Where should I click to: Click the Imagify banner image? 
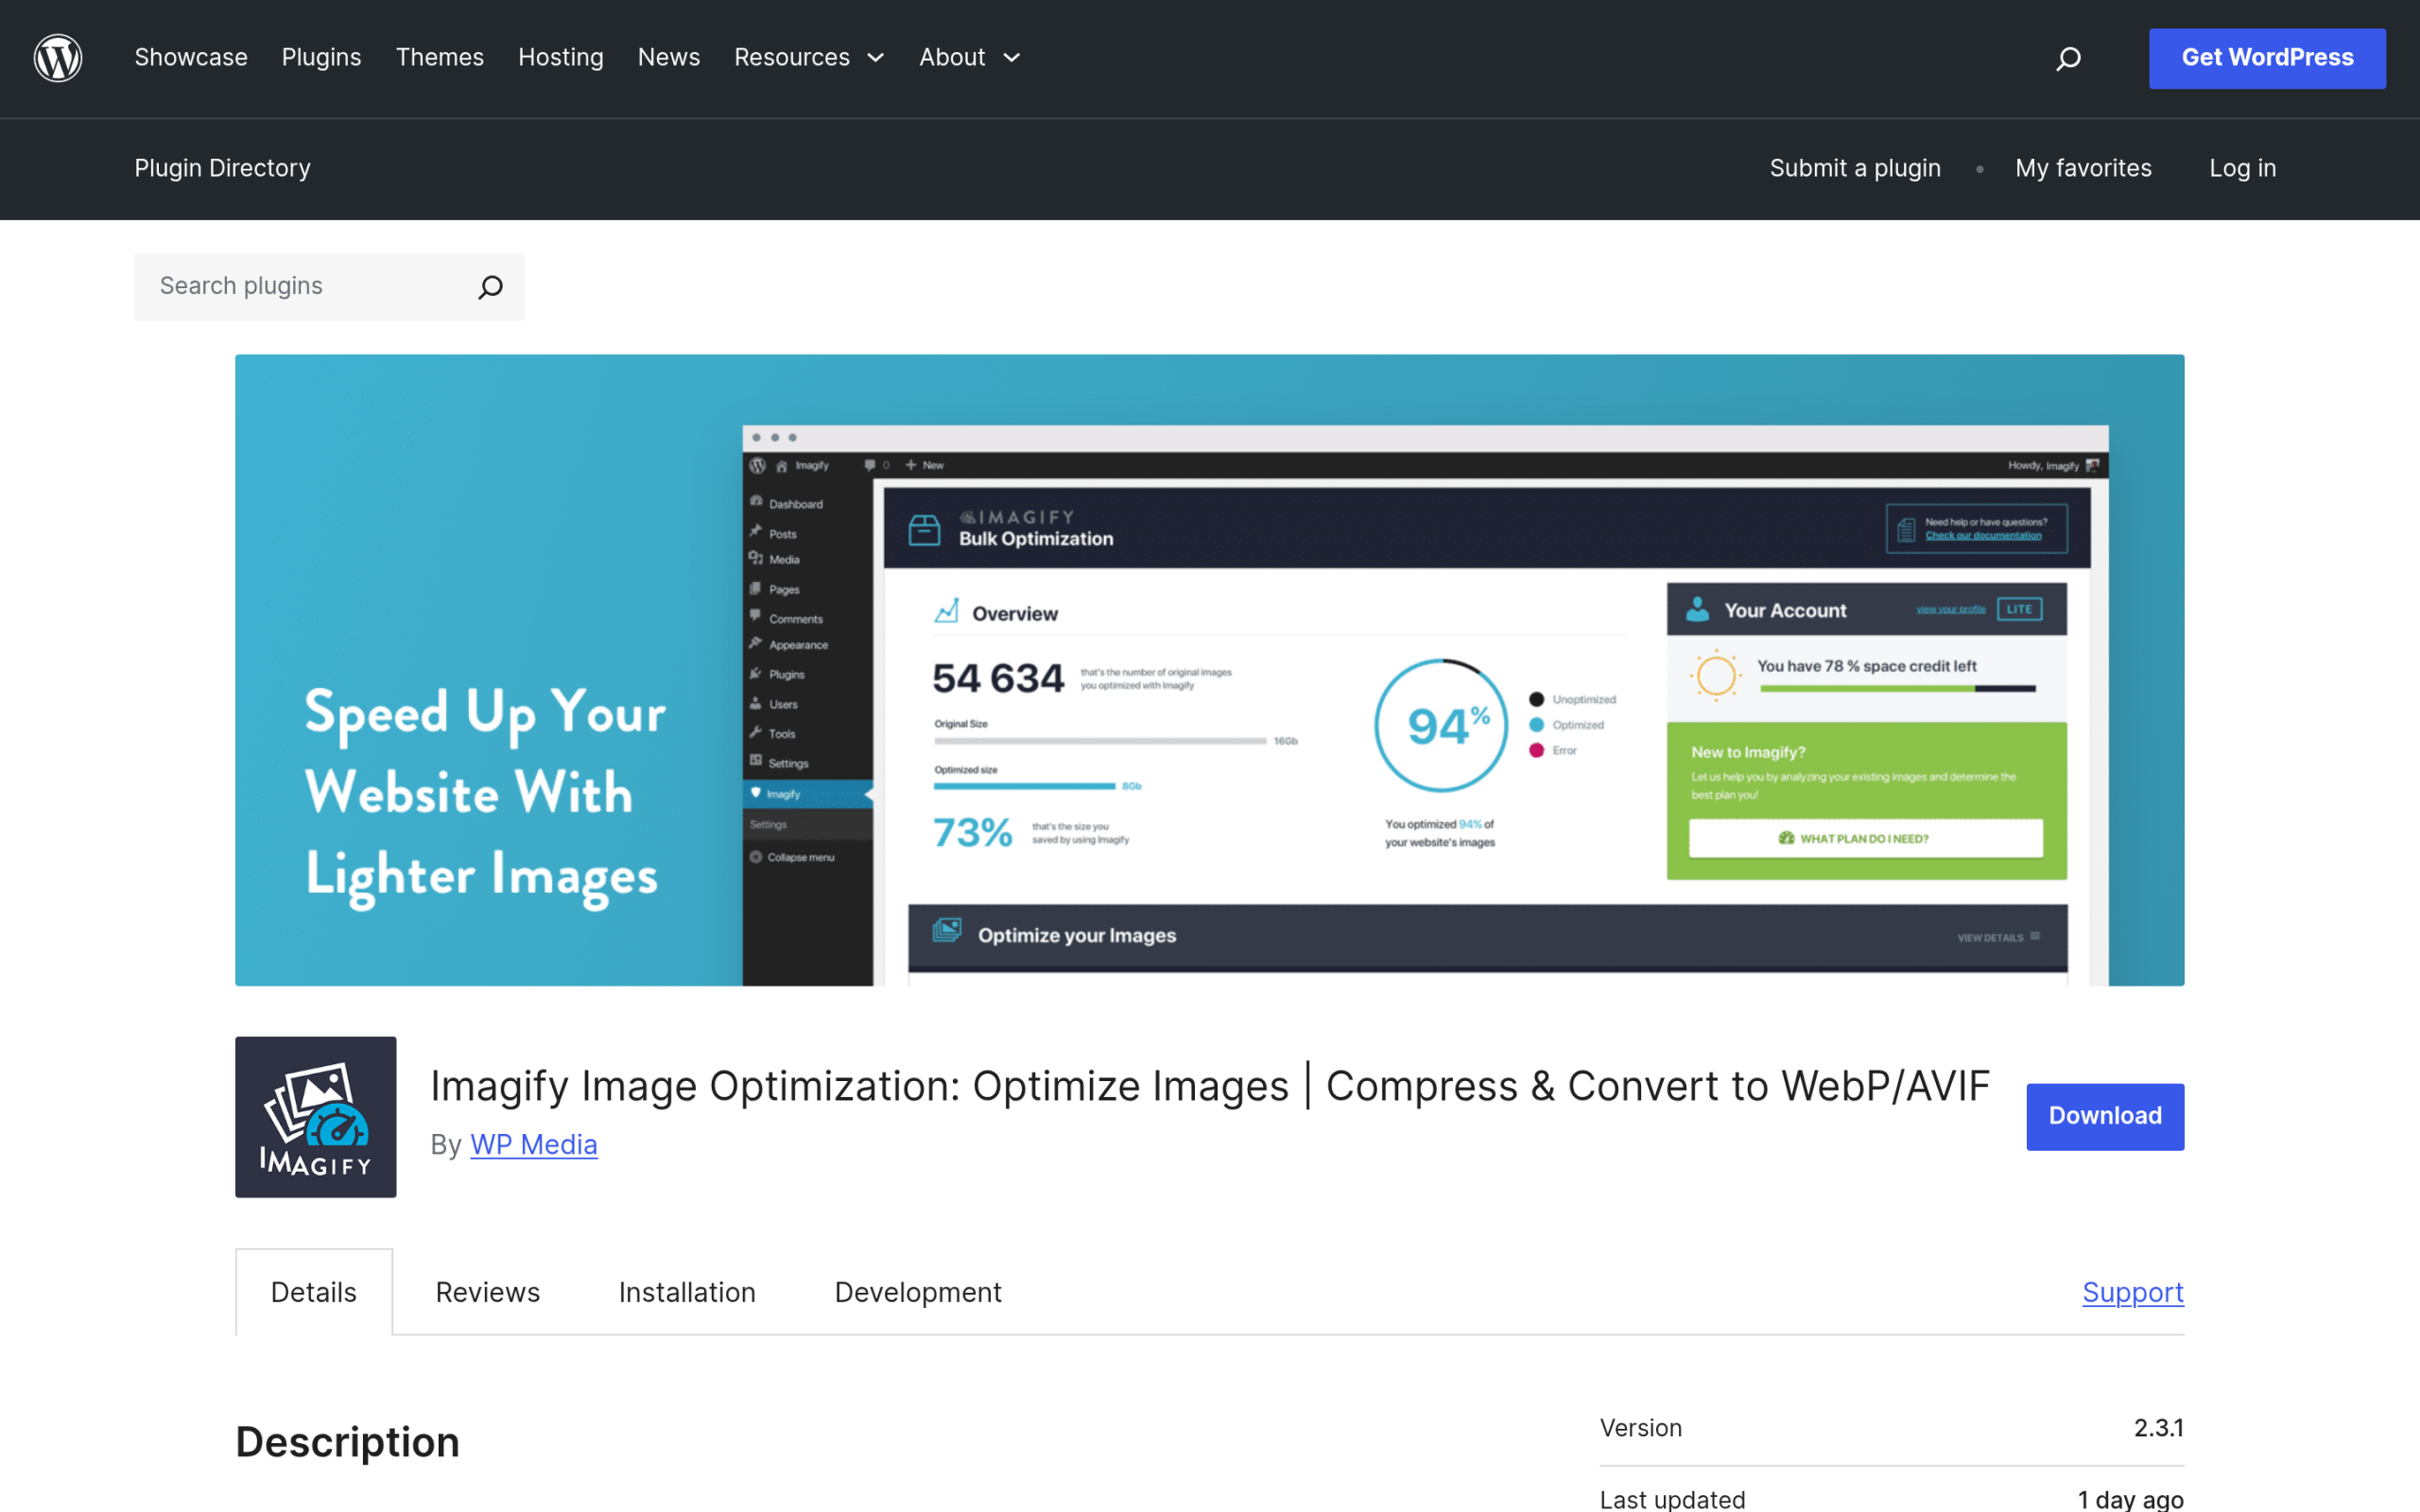coord(1209,670)
